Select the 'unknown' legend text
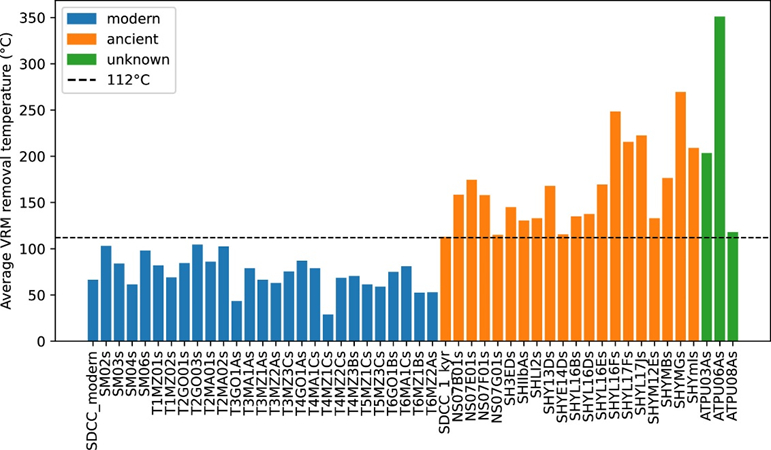This screenshot has width=771, height=450. coord(138,60)
